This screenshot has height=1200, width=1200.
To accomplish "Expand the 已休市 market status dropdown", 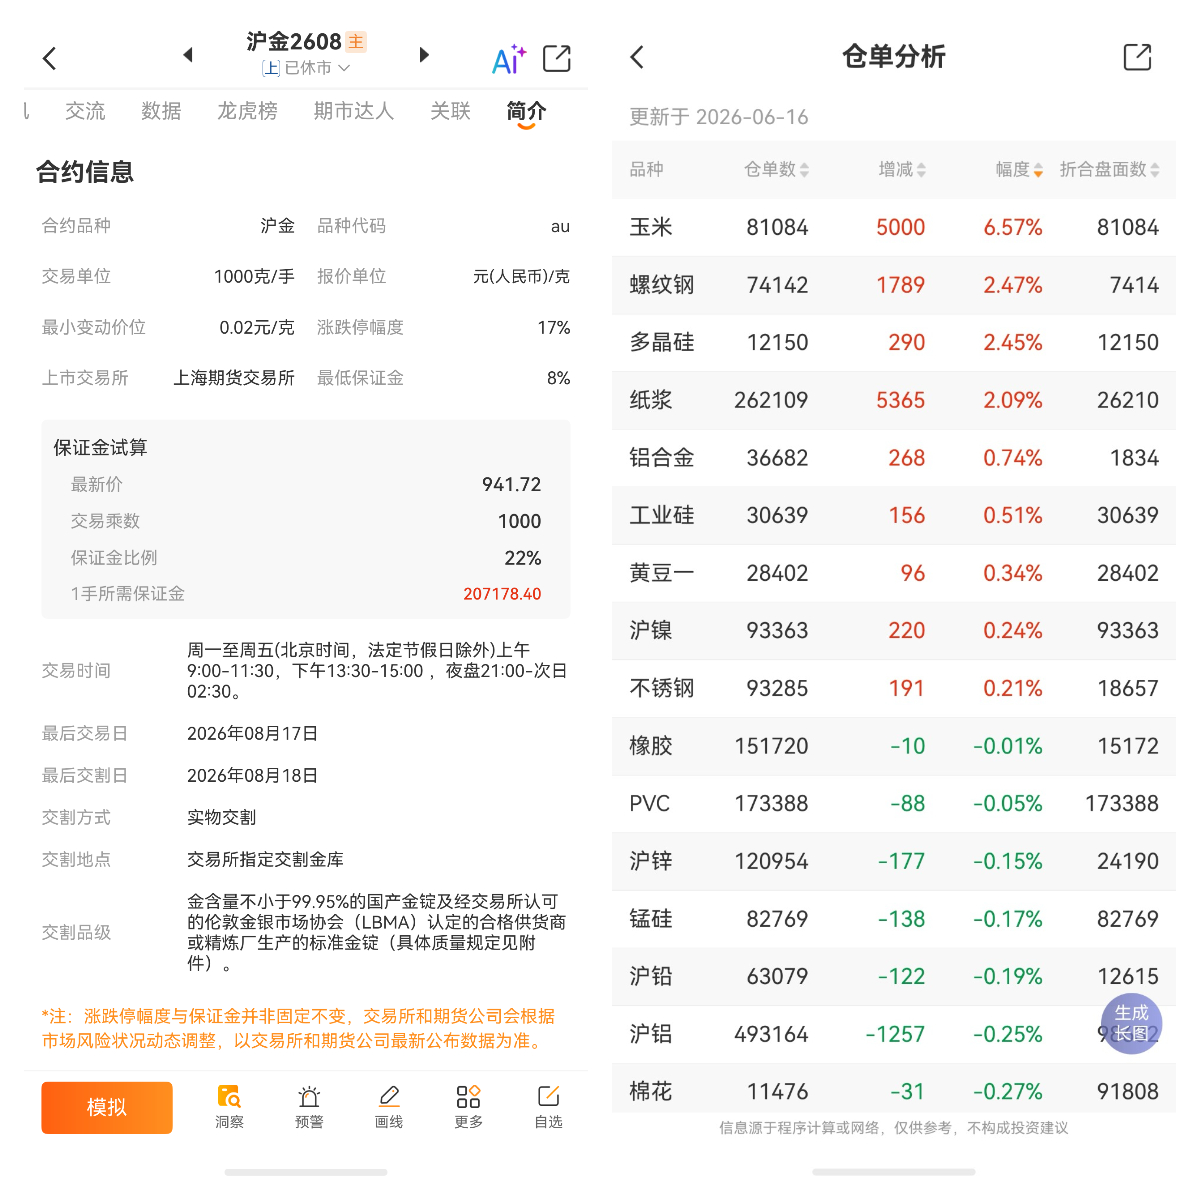I will click(306, 68).
